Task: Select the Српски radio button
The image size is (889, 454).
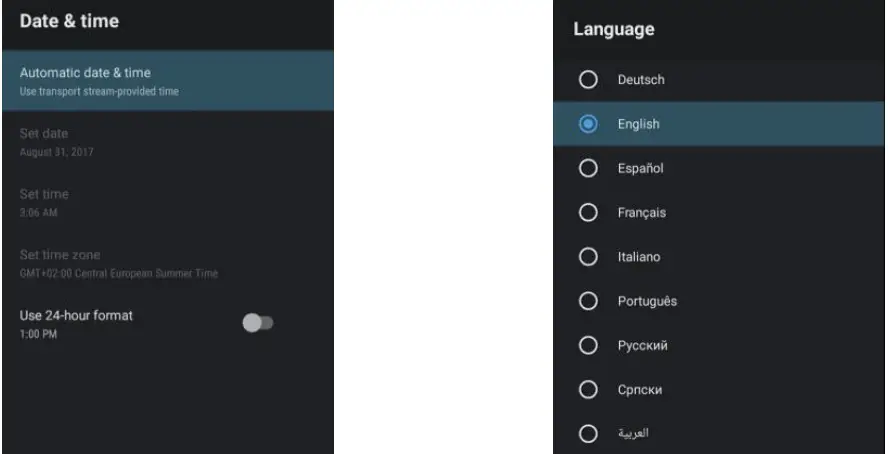Action: 589,389
